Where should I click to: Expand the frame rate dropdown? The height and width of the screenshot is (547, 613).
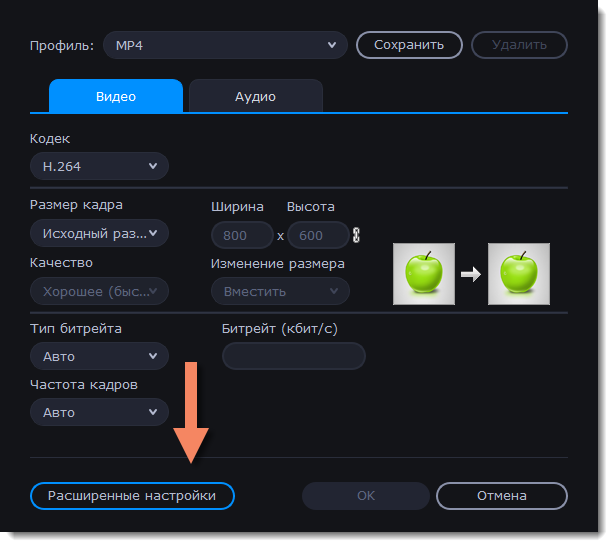pos(99,412)
